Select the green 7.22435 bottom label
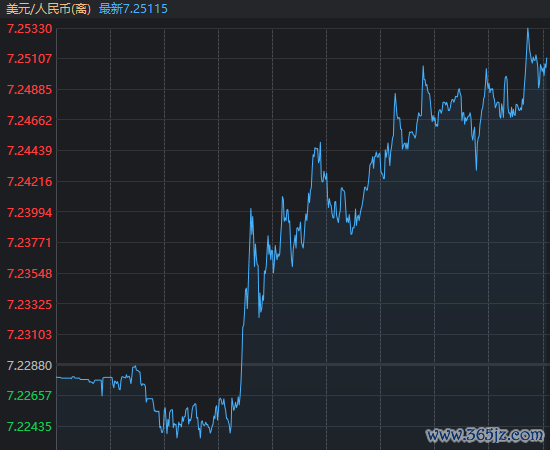Viewport: 550px width, 450px height. pos(29,427)
